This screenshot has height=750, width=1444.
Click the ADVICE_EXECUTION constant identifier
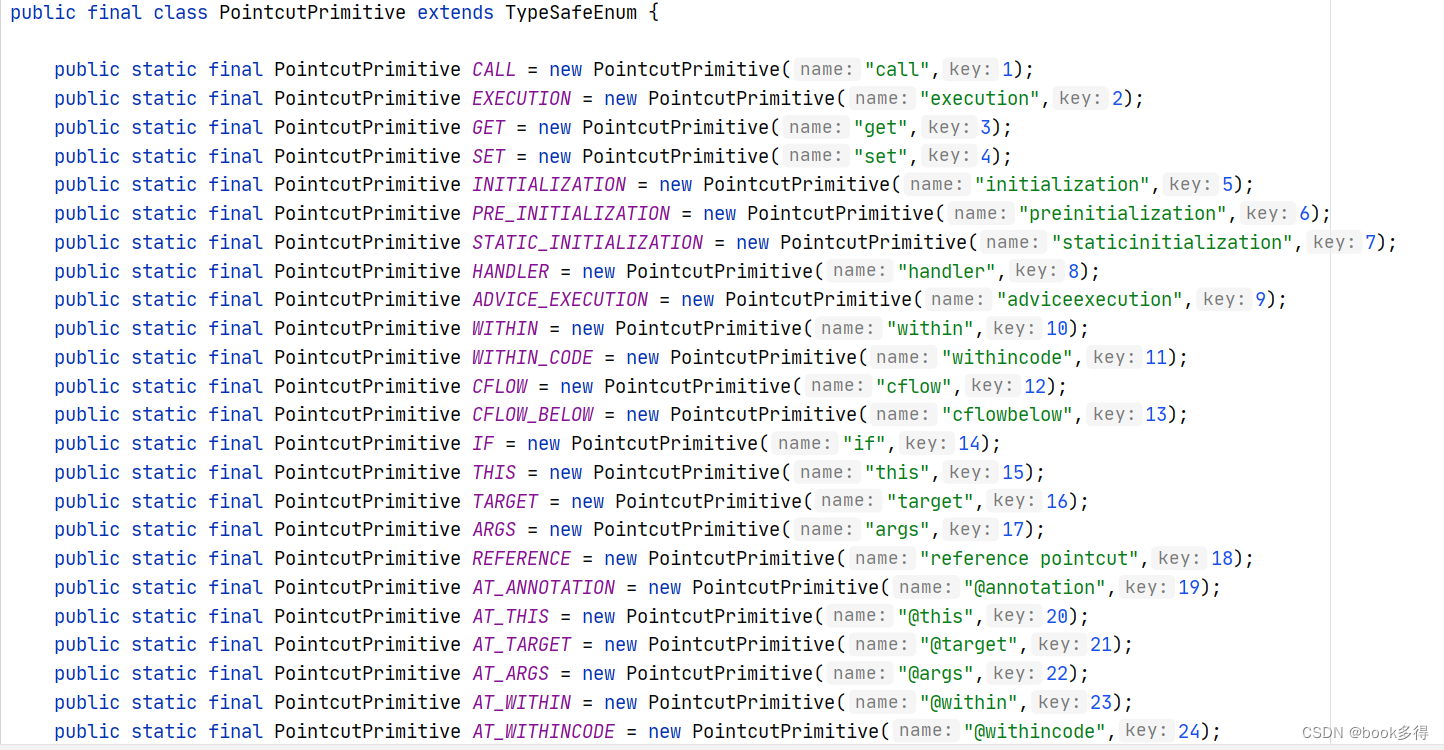pyautogui.click(x=560, y=300)
